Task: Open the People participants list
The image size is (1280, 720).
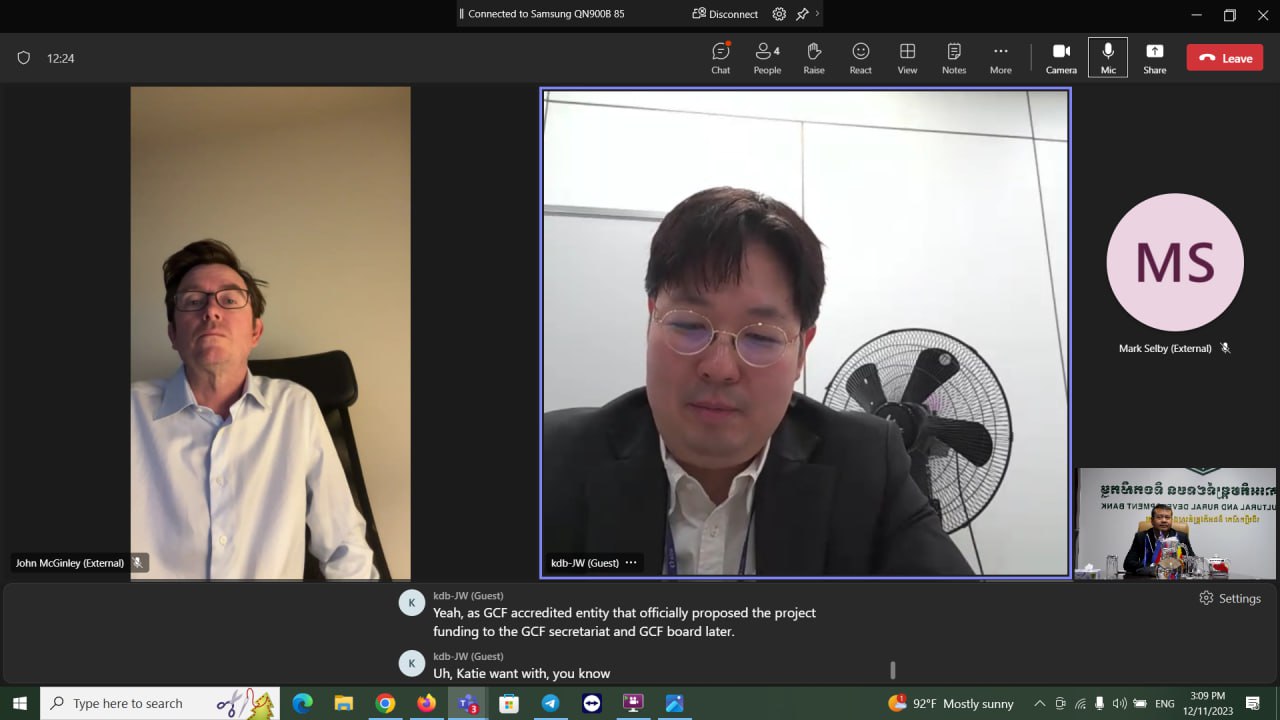Action: click(767, 58)
